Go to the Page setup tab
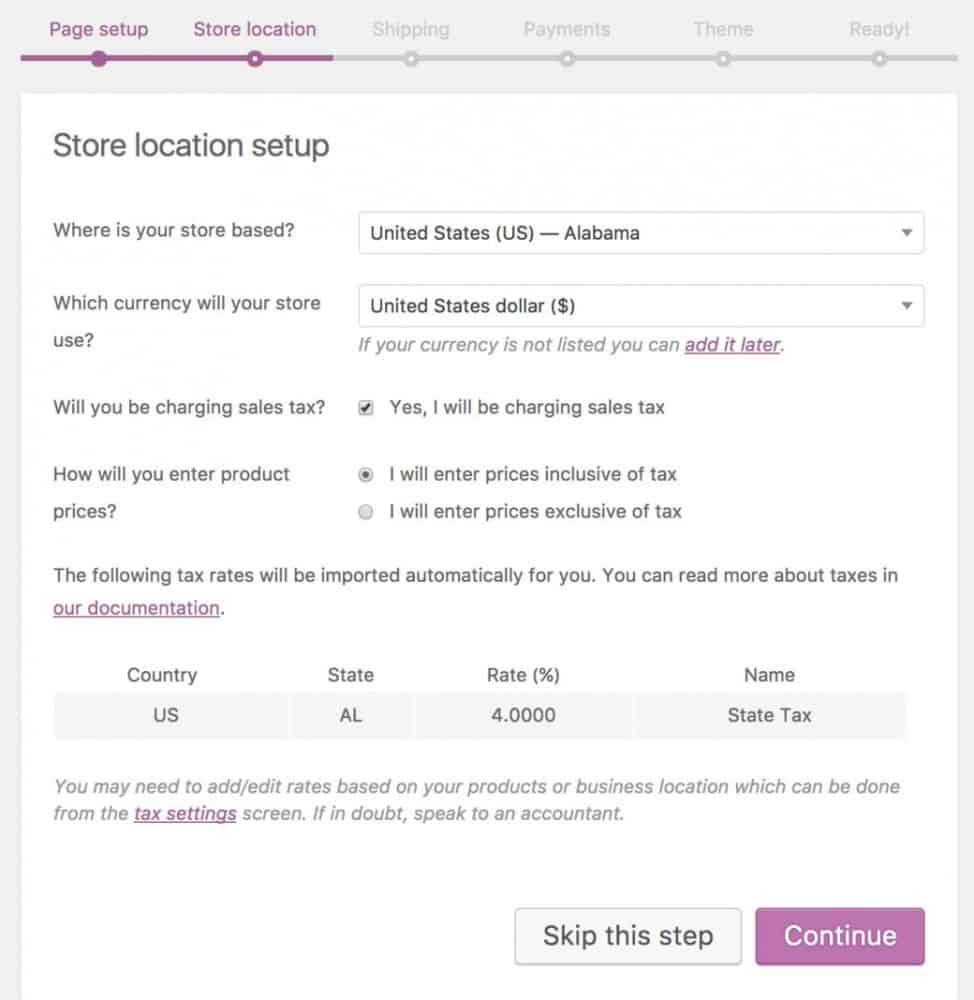Screen dimensions: 974x1000 click(x=99, y=29)
